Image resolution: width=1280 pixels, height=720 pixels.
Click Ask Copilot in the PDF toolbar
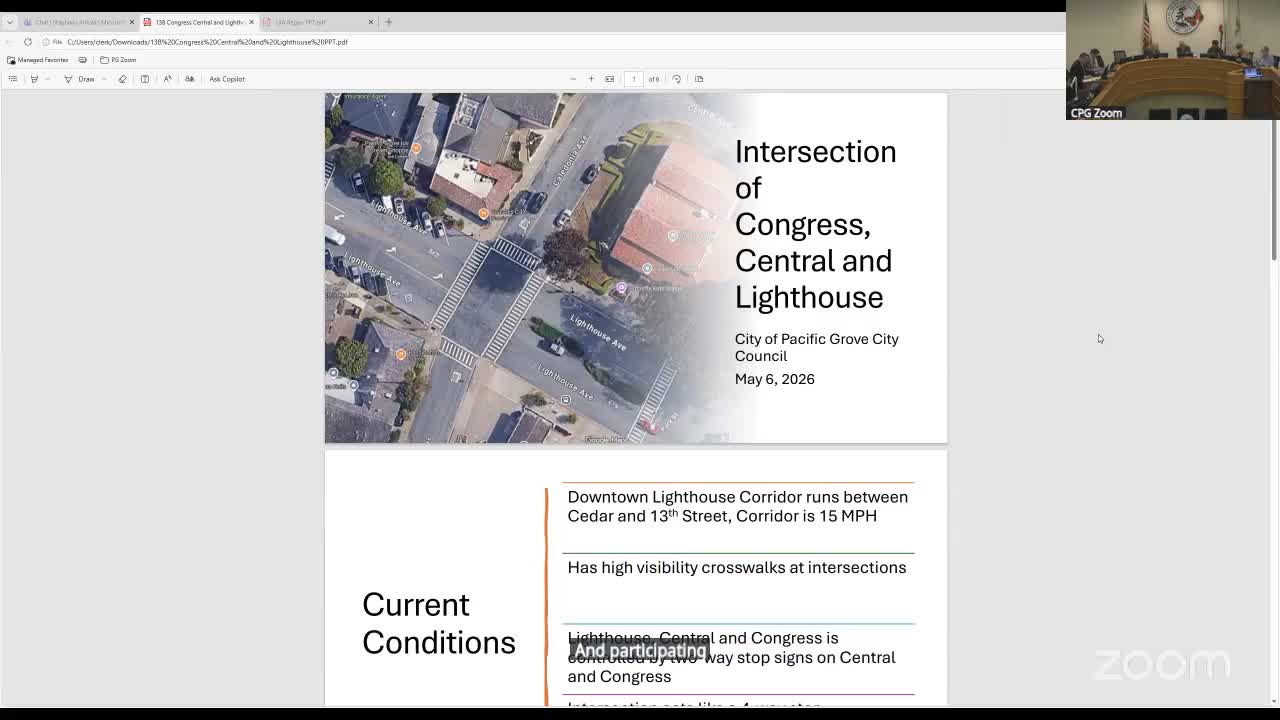click(x=227, y=79)
